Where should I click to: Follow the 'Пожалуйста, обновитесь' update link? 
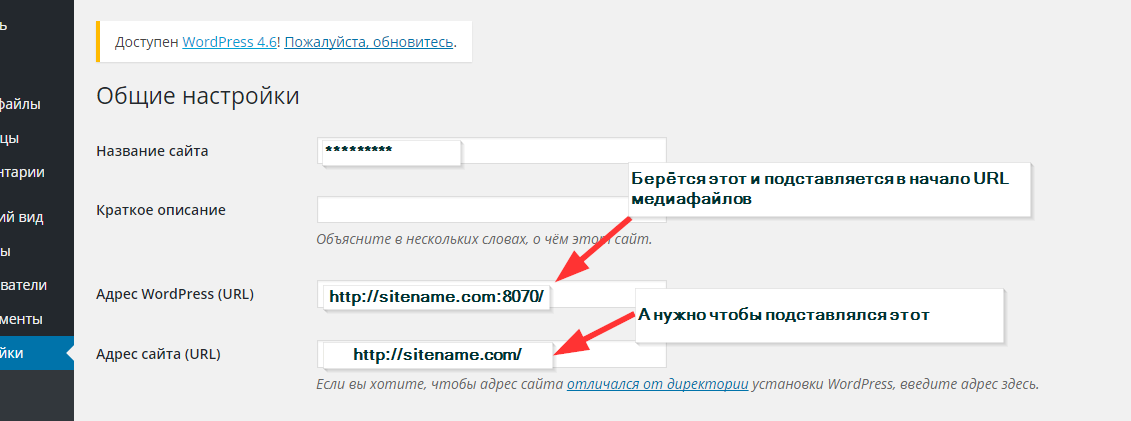coord(369,42)
